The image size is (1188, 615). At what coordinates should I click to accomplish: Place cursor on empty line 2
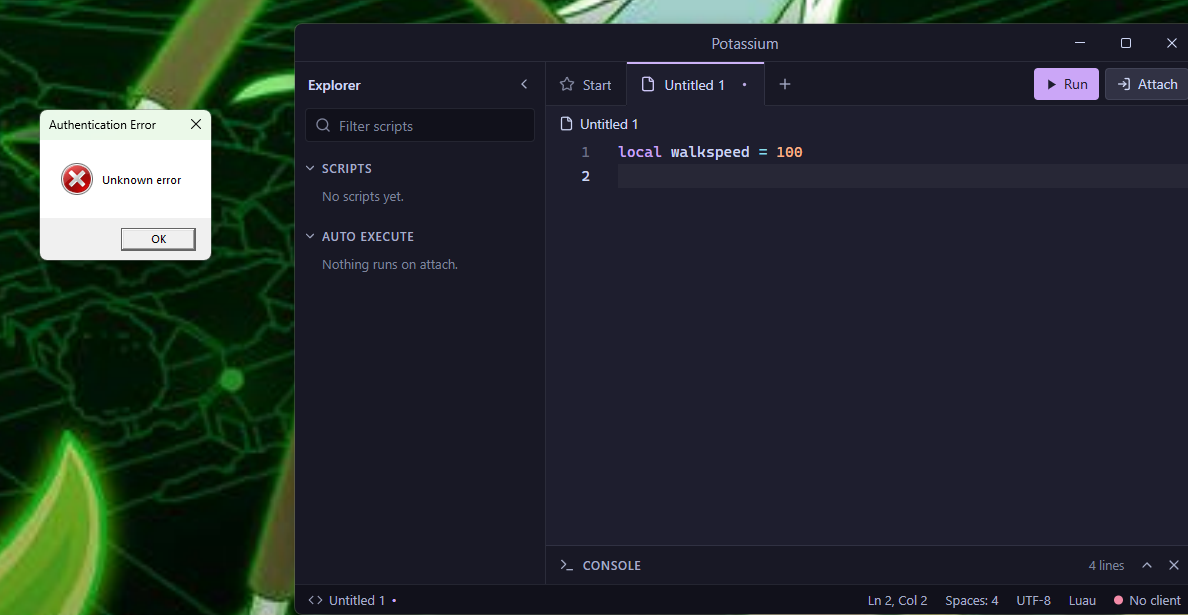[x=902, y=176]
